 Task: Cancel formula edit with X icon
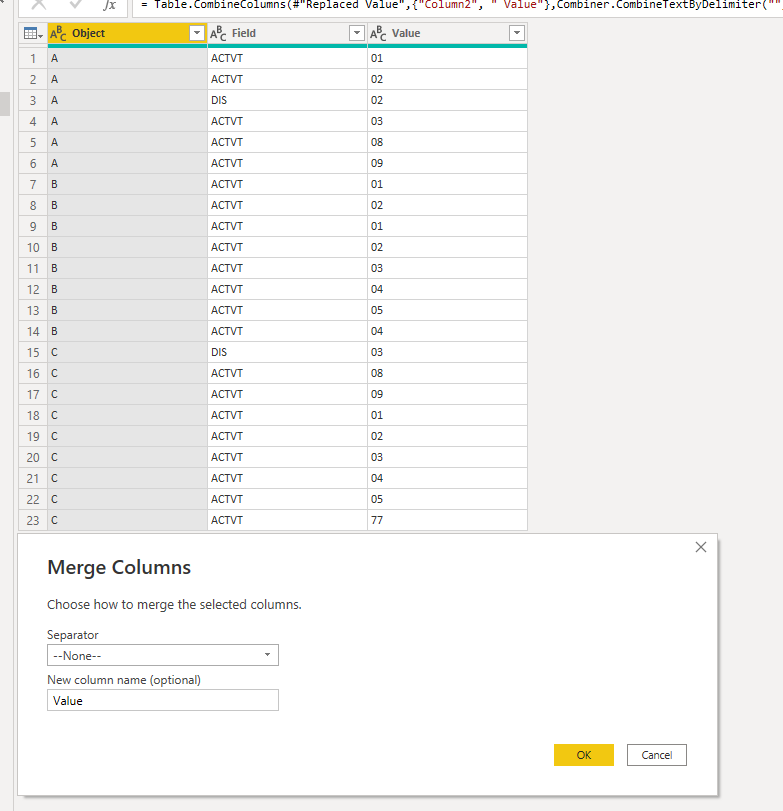pos(39,5)
